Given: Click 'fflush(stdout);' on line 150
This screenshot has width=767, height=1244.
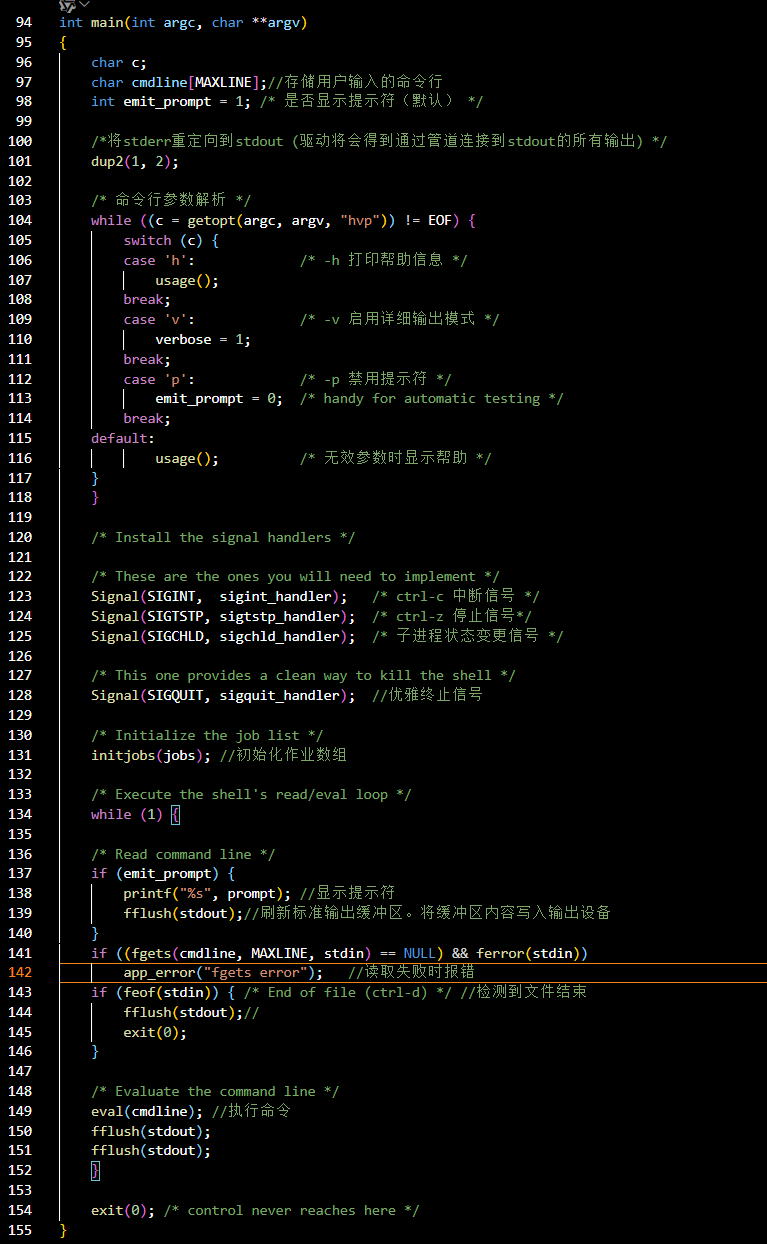Looking at the screenshot, I should click(x=151, y=1131).
